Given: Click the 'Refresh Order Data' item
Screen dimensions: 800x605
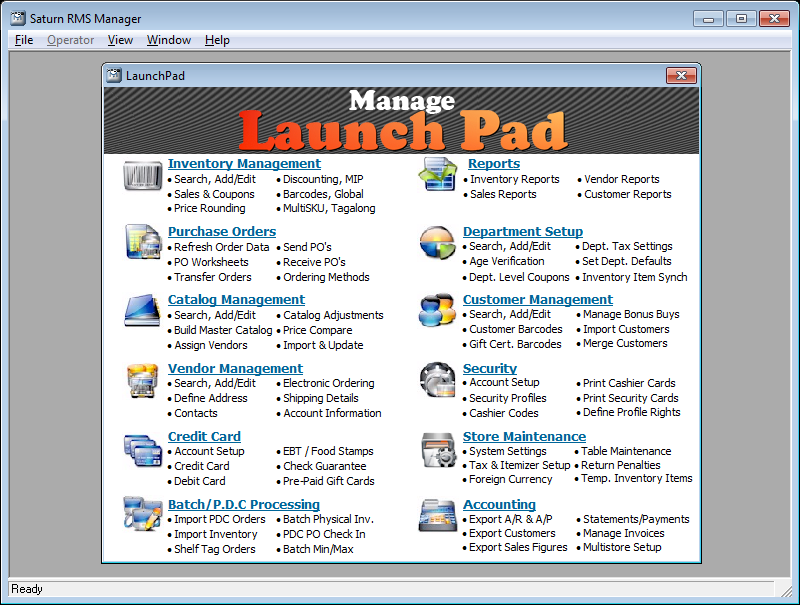Looking at the screenshot, I should 221,247.
